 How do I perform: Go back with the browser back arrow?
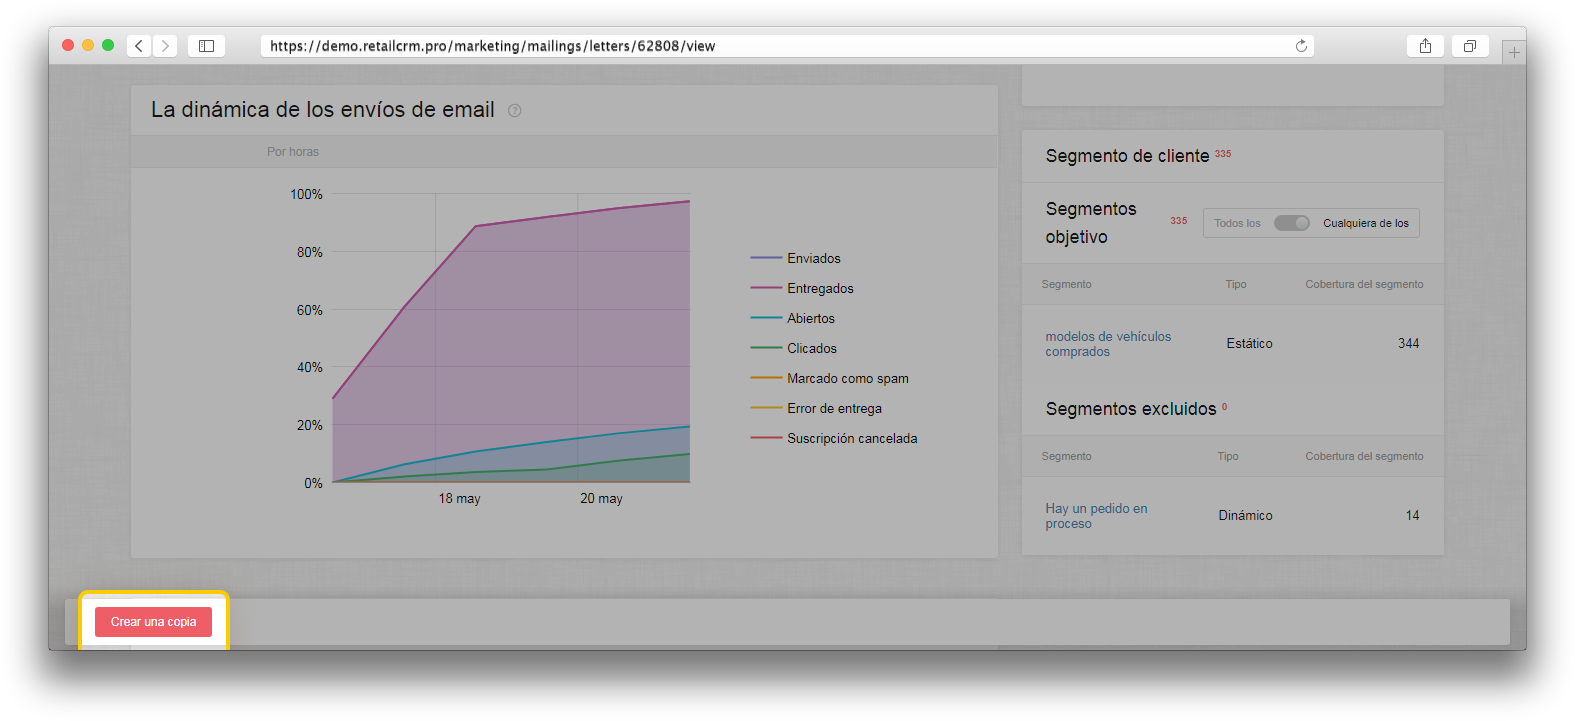(x=139, y=46)
